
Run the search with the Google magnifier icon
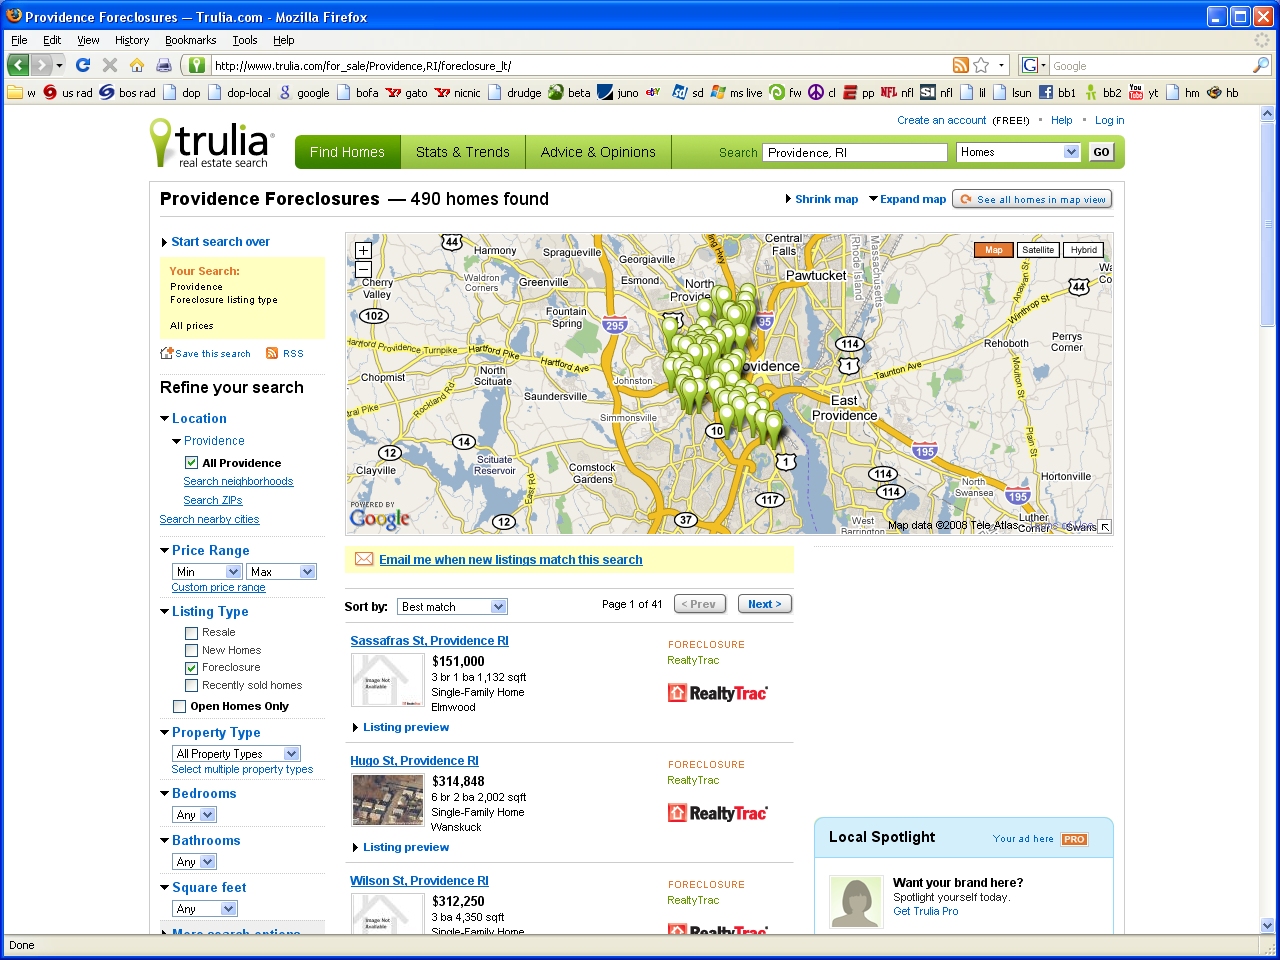tap(1261, 65)
